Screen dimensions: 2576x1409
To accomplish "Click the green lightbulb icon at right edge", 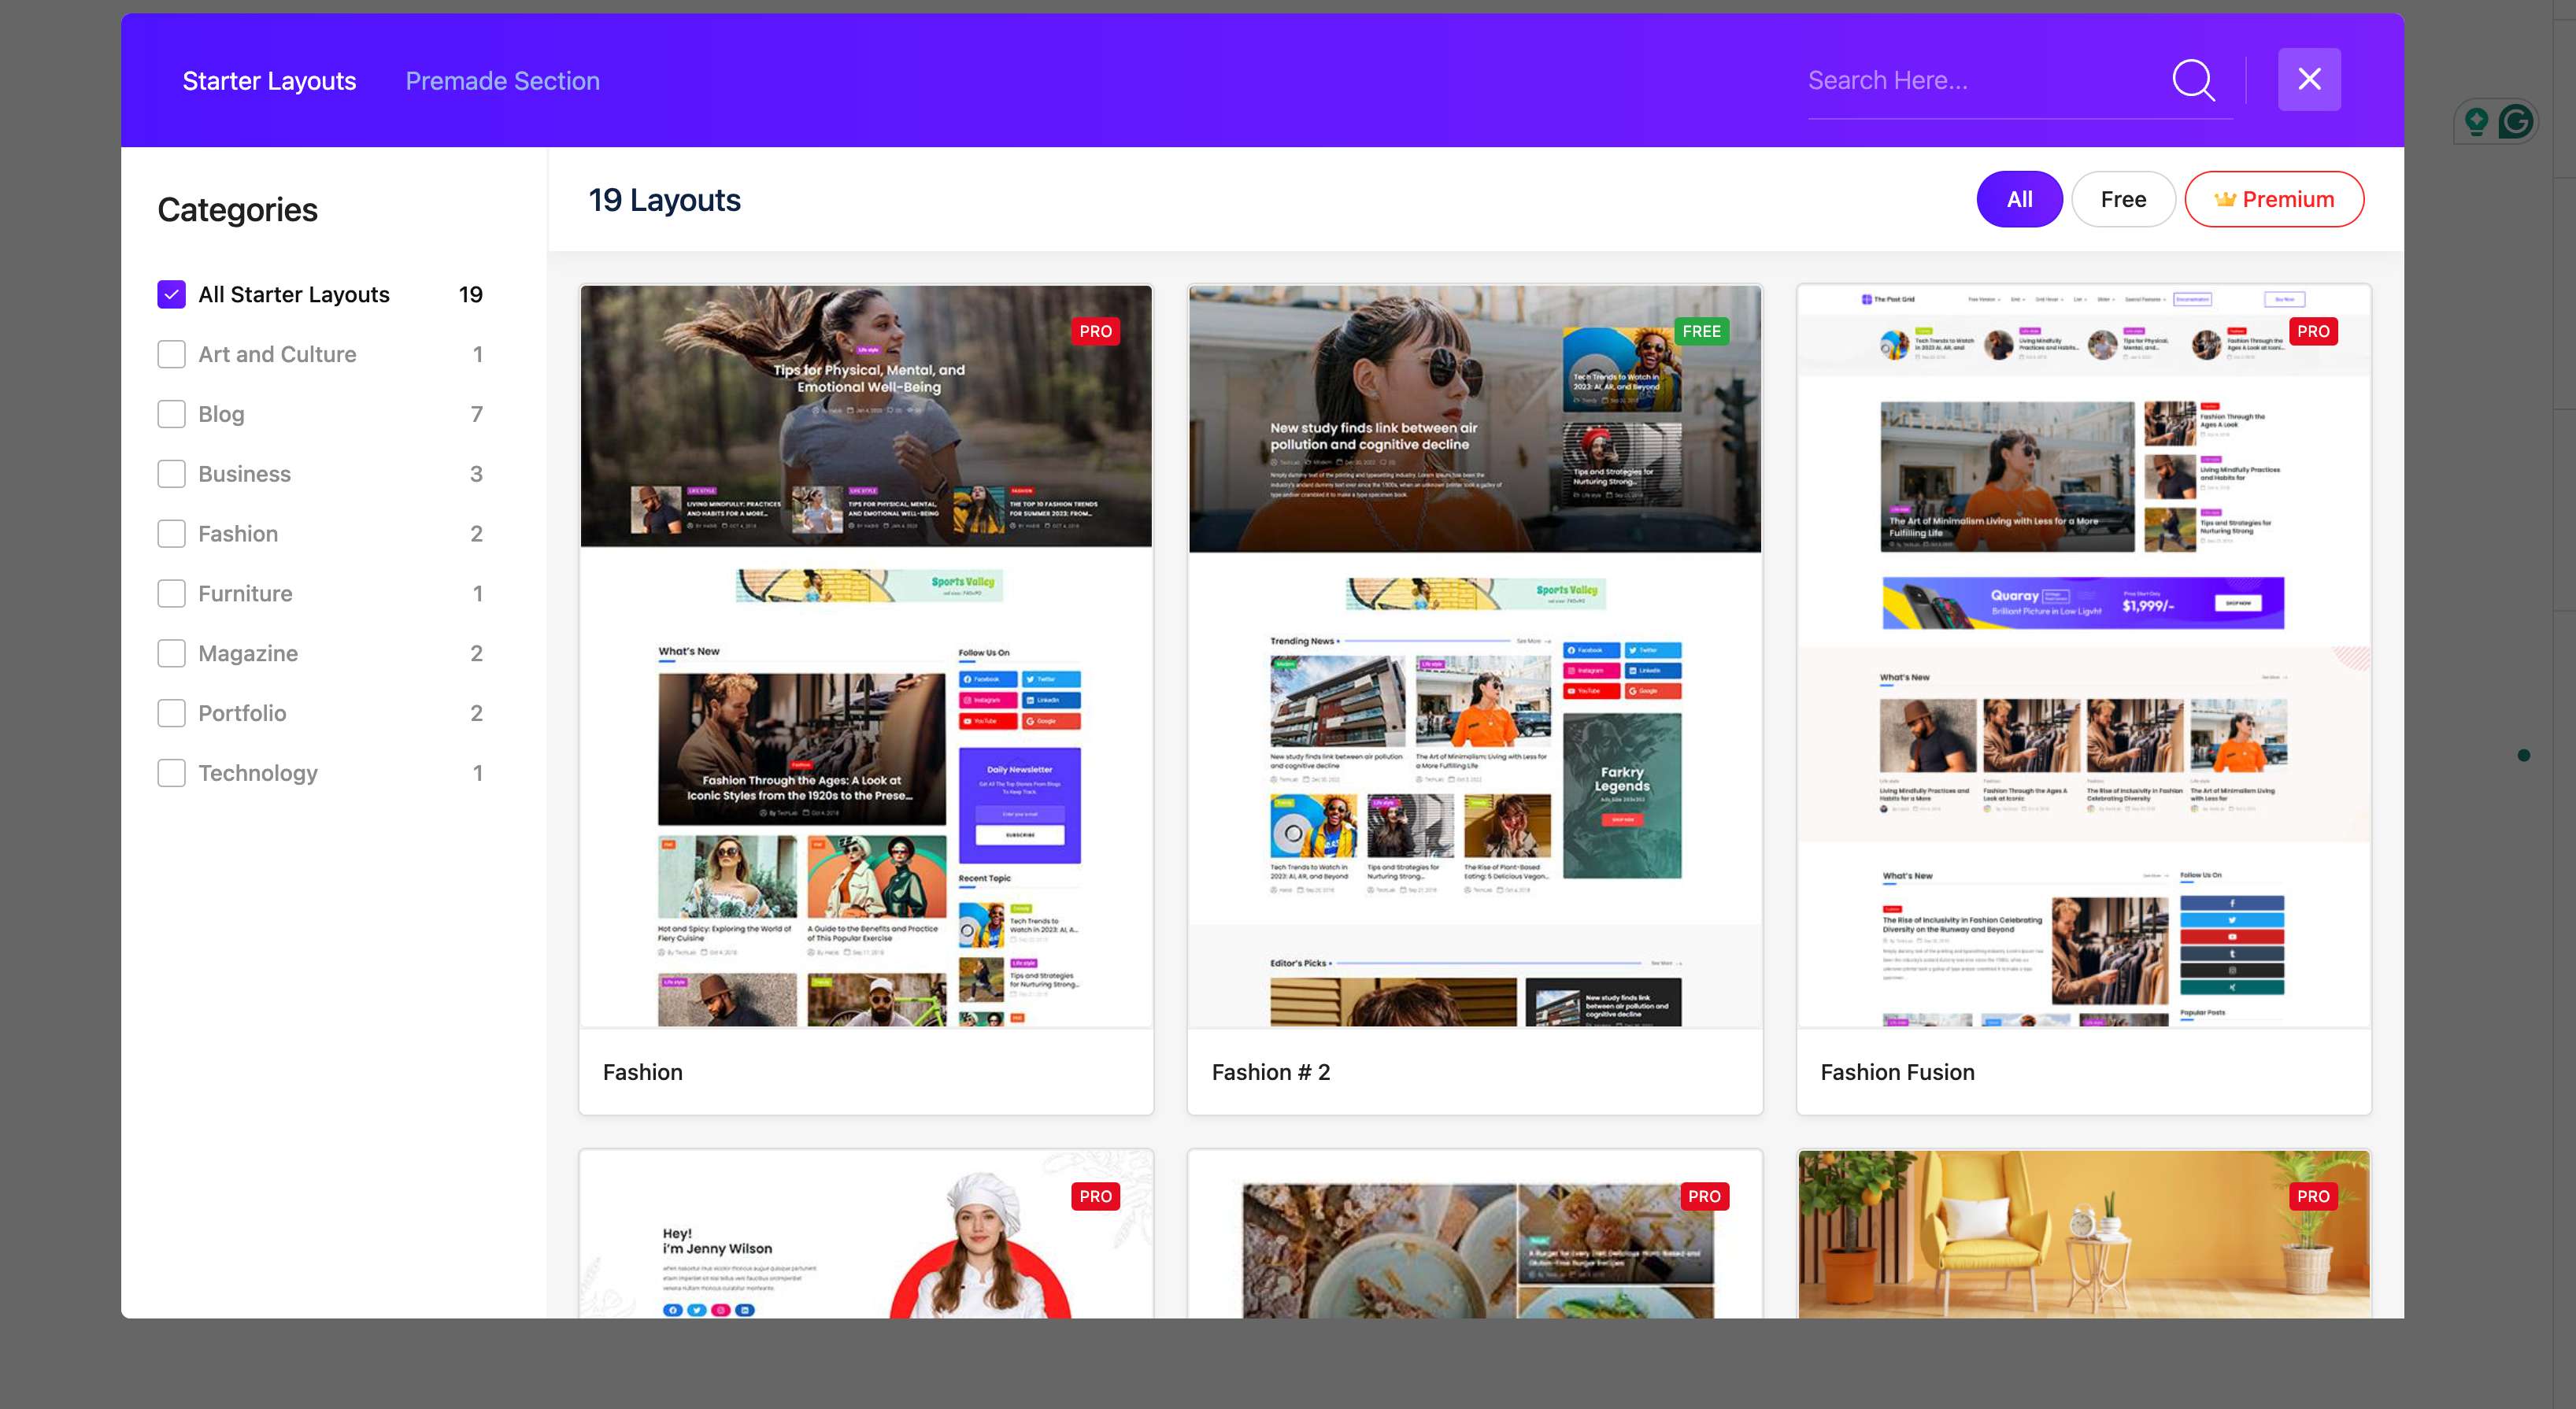I will (x=2476, y=122).
